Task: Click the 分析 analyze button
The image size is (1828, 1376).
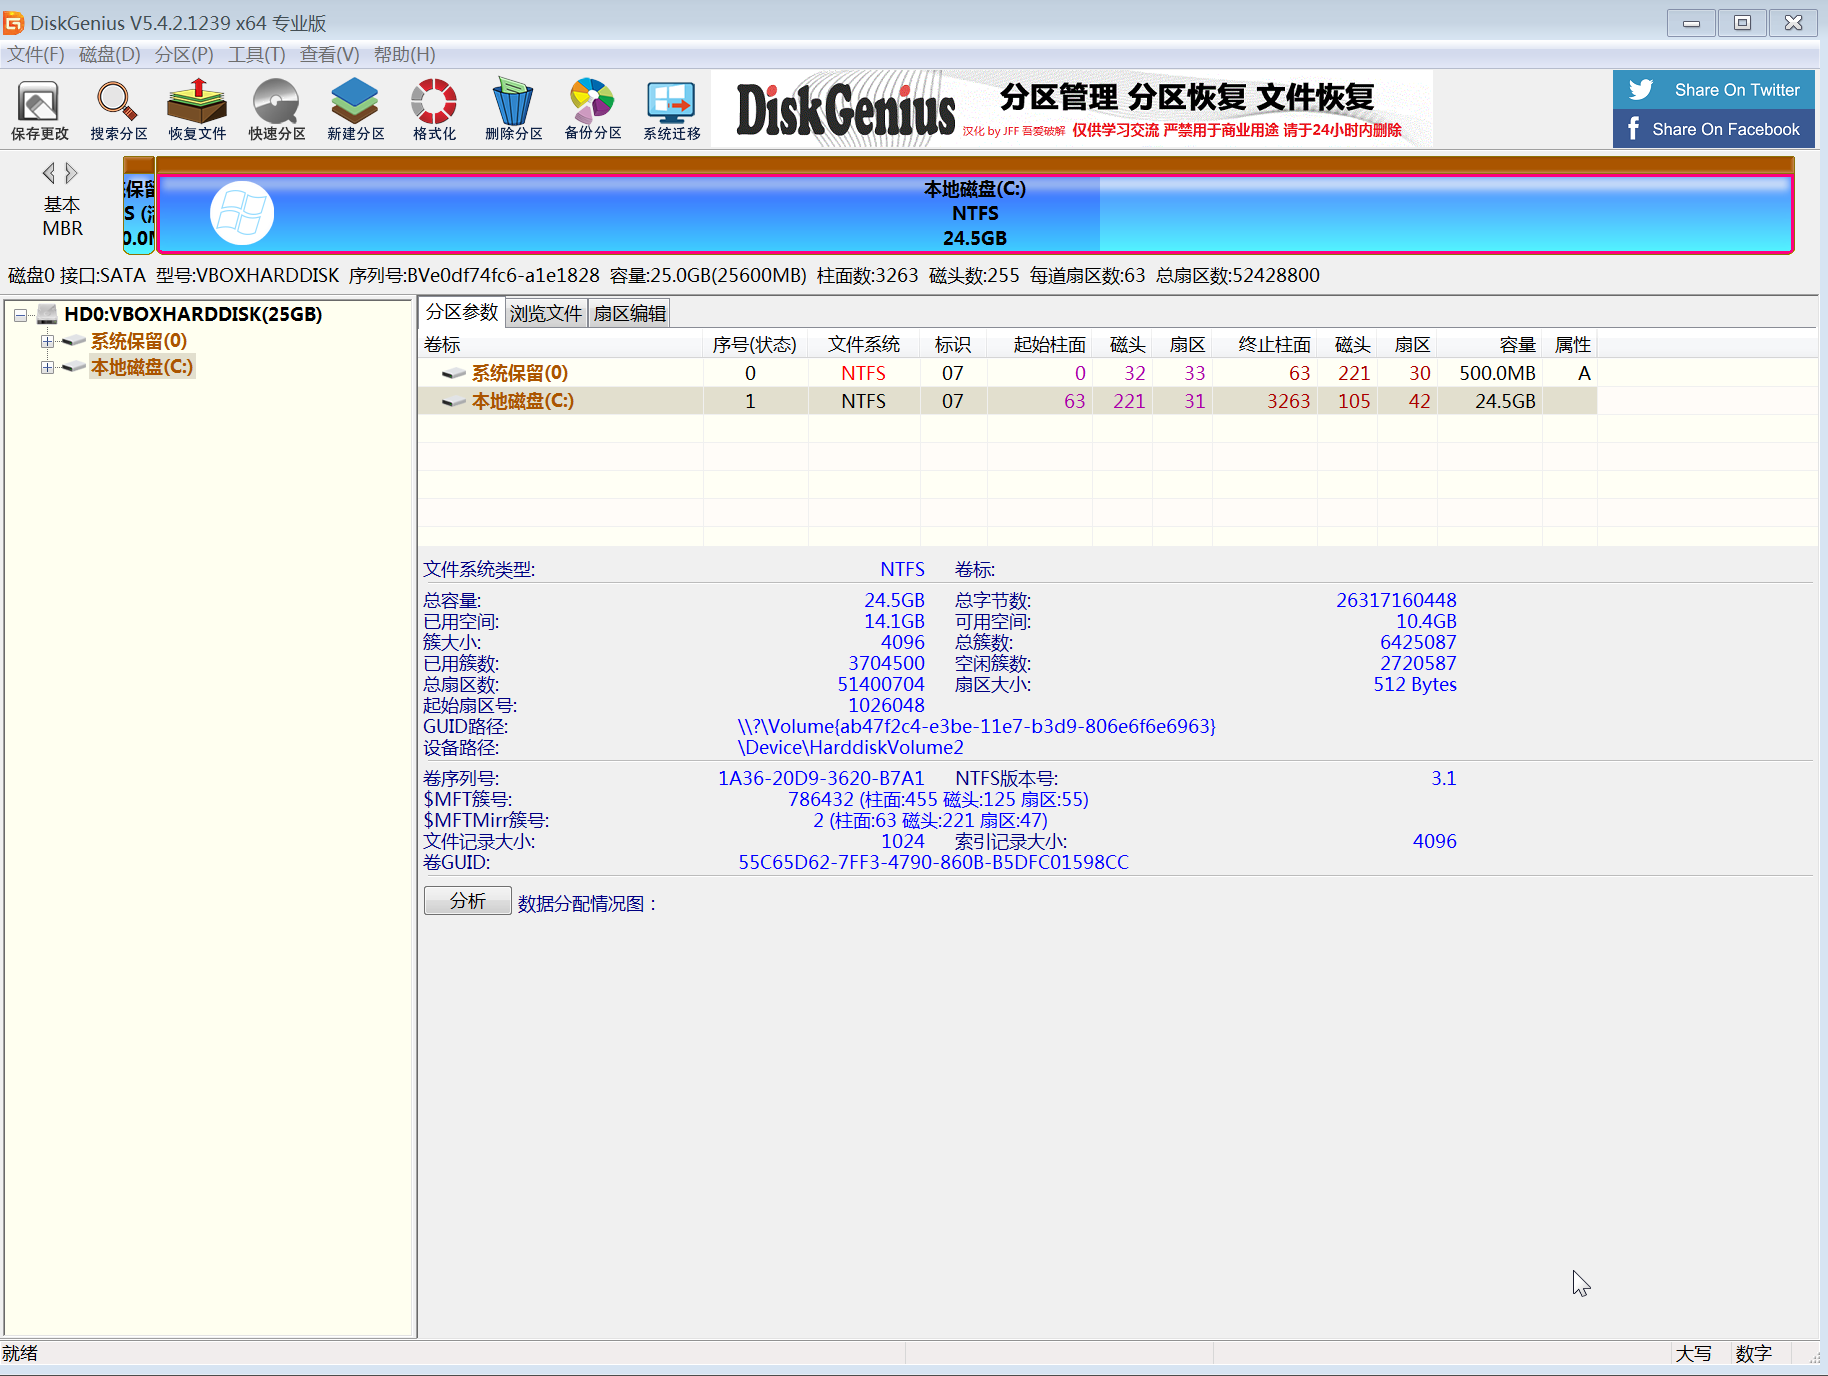Action: [x=467, y=901]
